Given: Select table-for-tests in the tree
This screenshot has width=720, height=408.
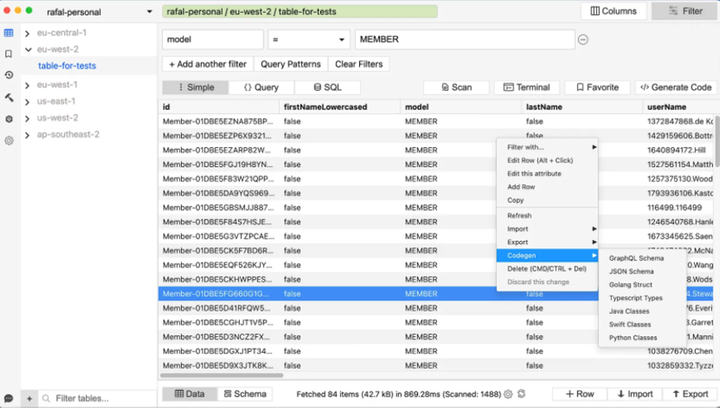Looking at the screenshot, I should [67, 66].
